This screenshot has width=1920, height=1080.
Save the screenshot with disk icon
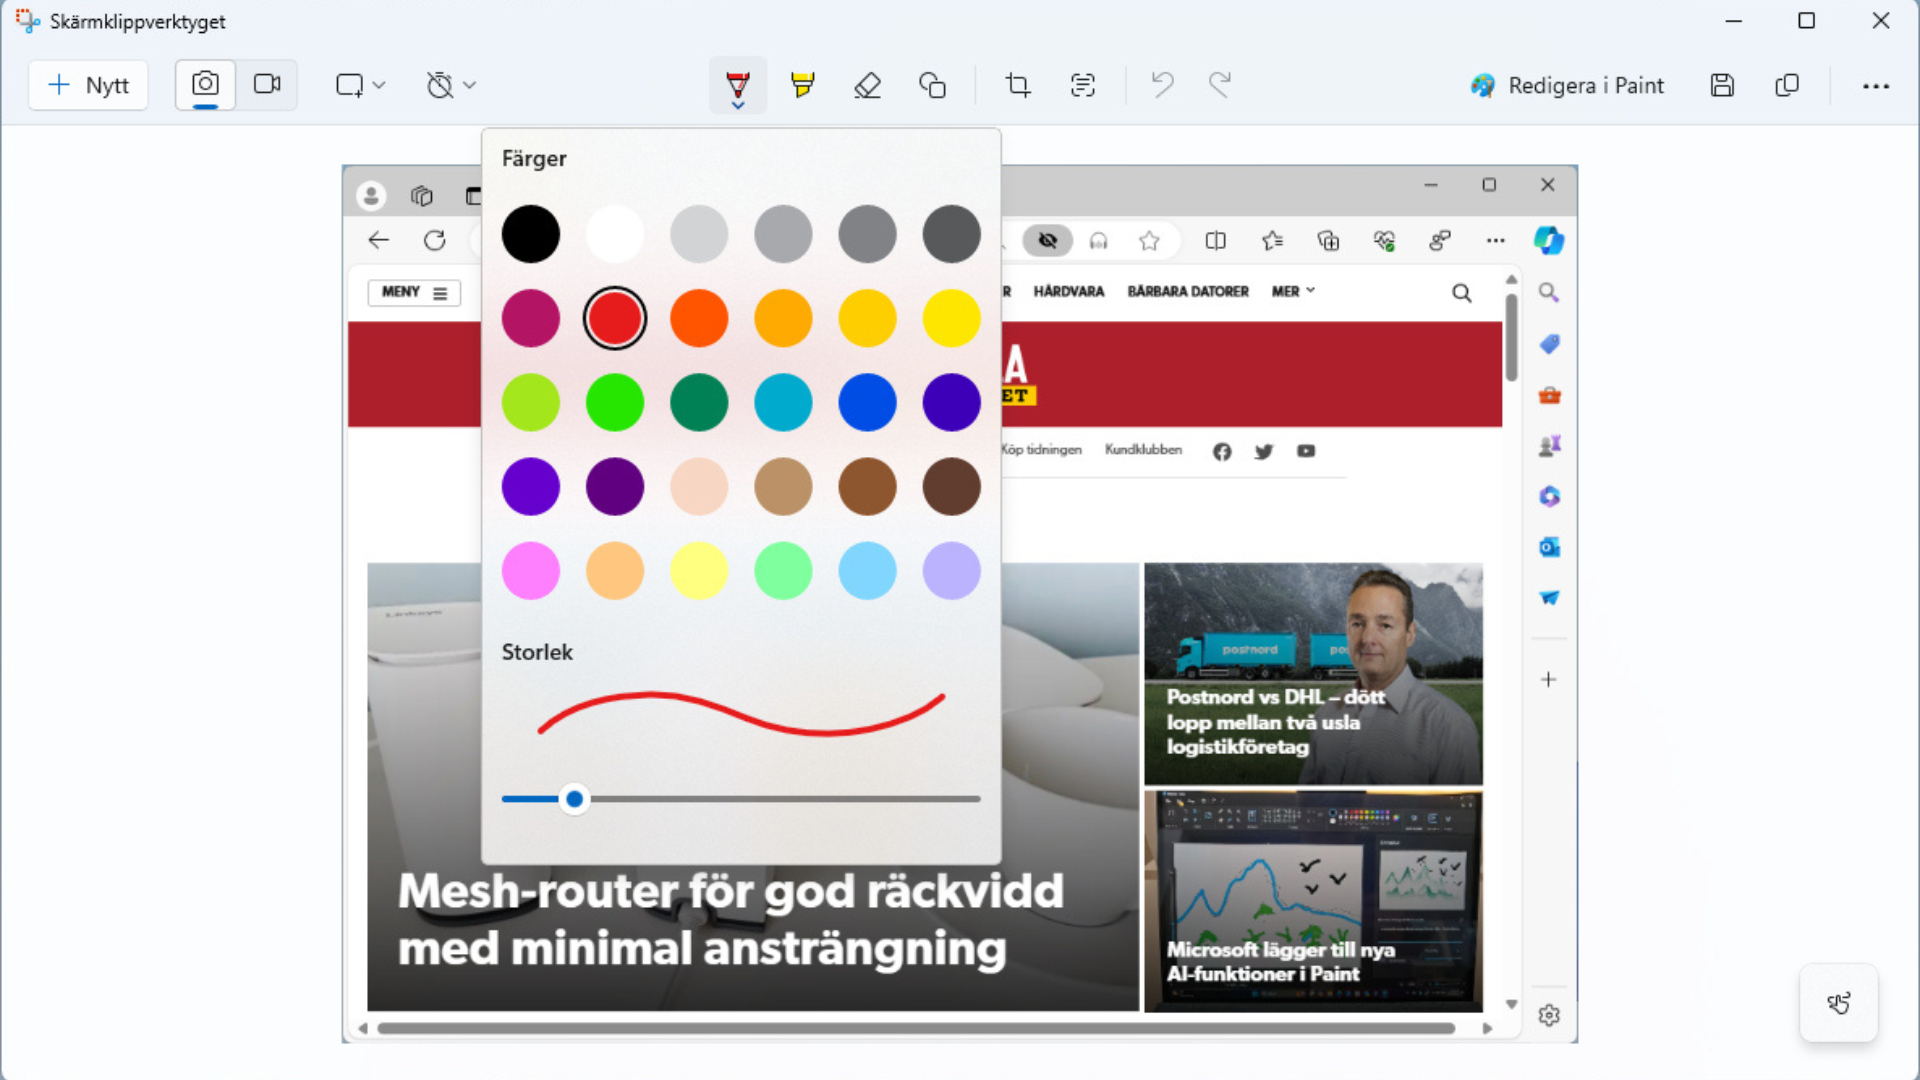[1722, 85]
